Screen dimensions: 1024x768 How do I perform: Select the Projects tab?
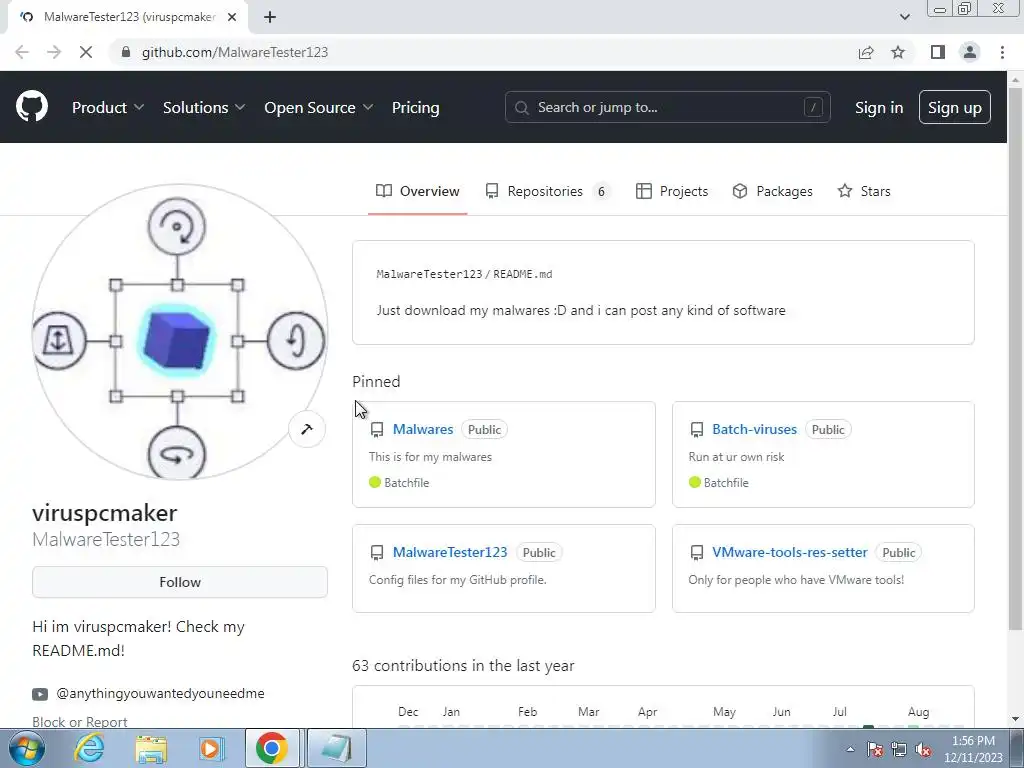tap(672, 191)
